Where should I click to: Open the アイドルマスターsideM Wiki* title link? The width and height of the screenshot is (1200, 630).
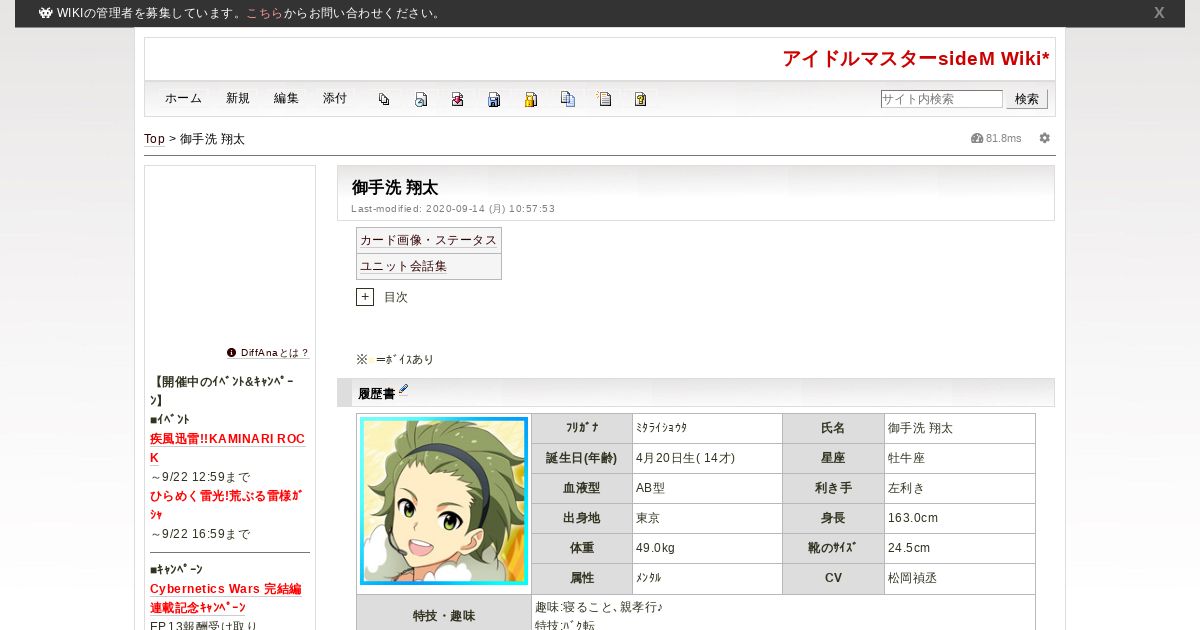point(916,59)
